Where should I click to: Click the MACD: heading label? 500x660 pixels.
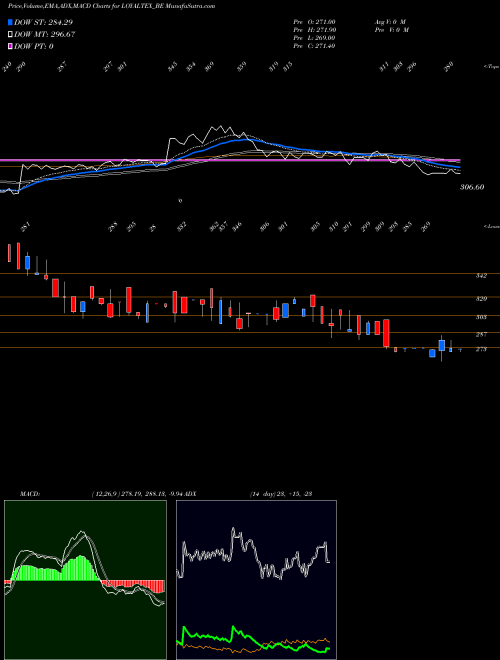click(x=29, y=494)
